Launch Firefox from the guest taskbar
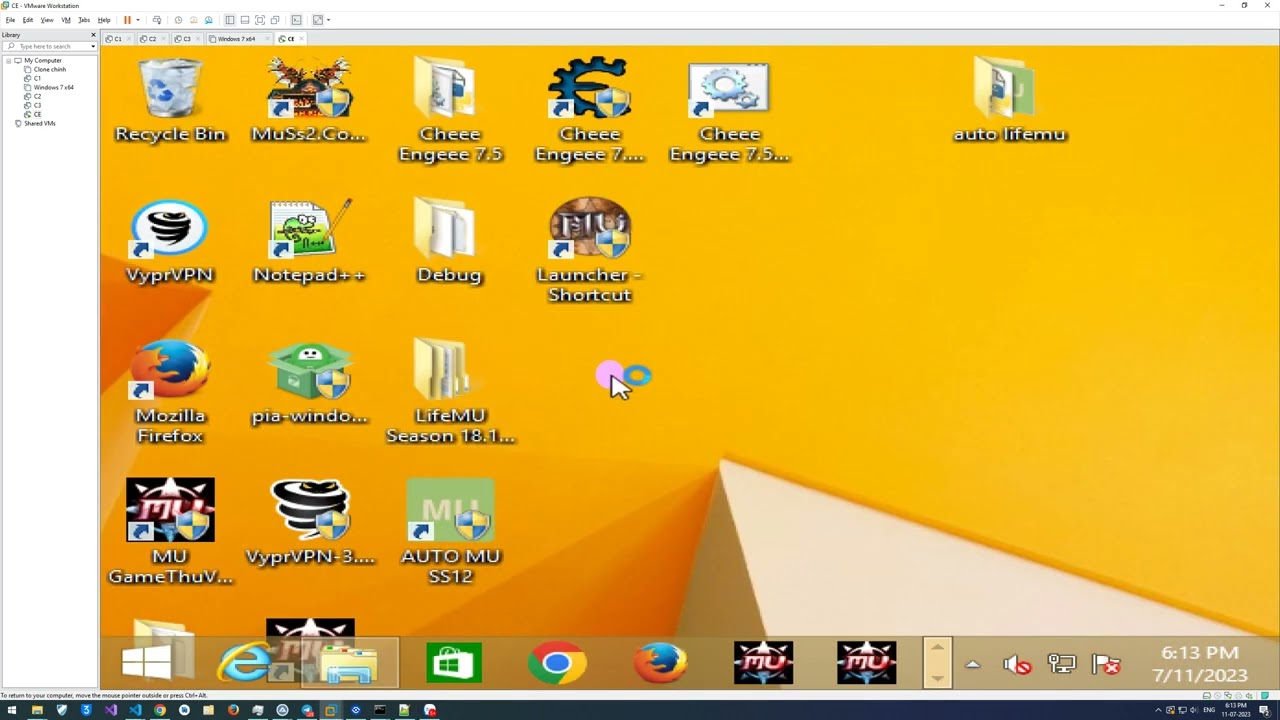This screenshot has width=1280, height=720. [x=660, y=663]
